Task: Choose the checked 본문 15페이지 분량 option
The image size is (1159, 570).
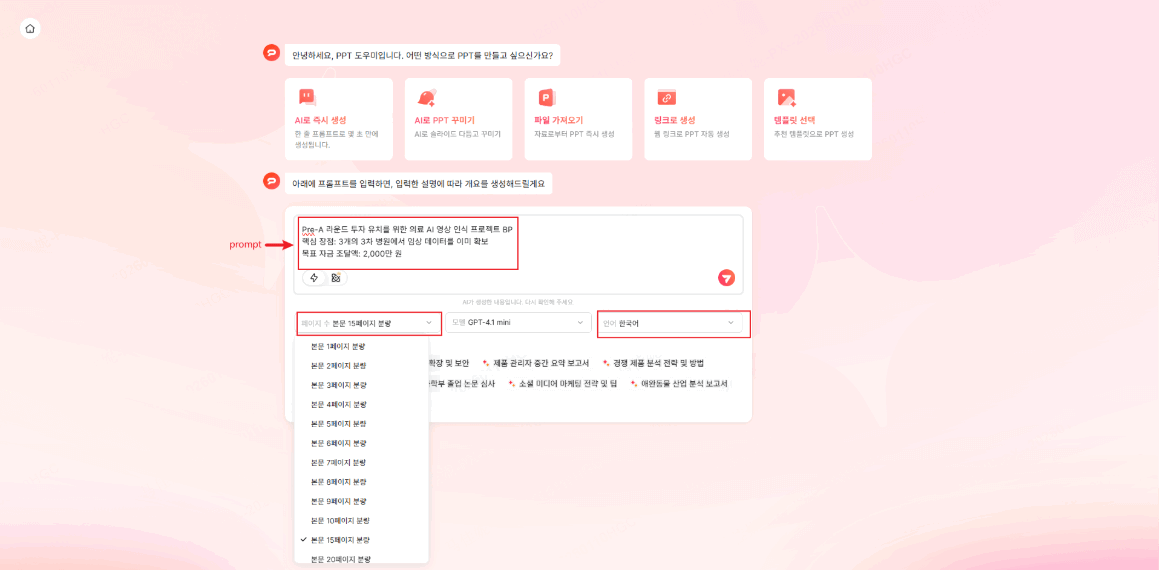Action: point(361,540)
